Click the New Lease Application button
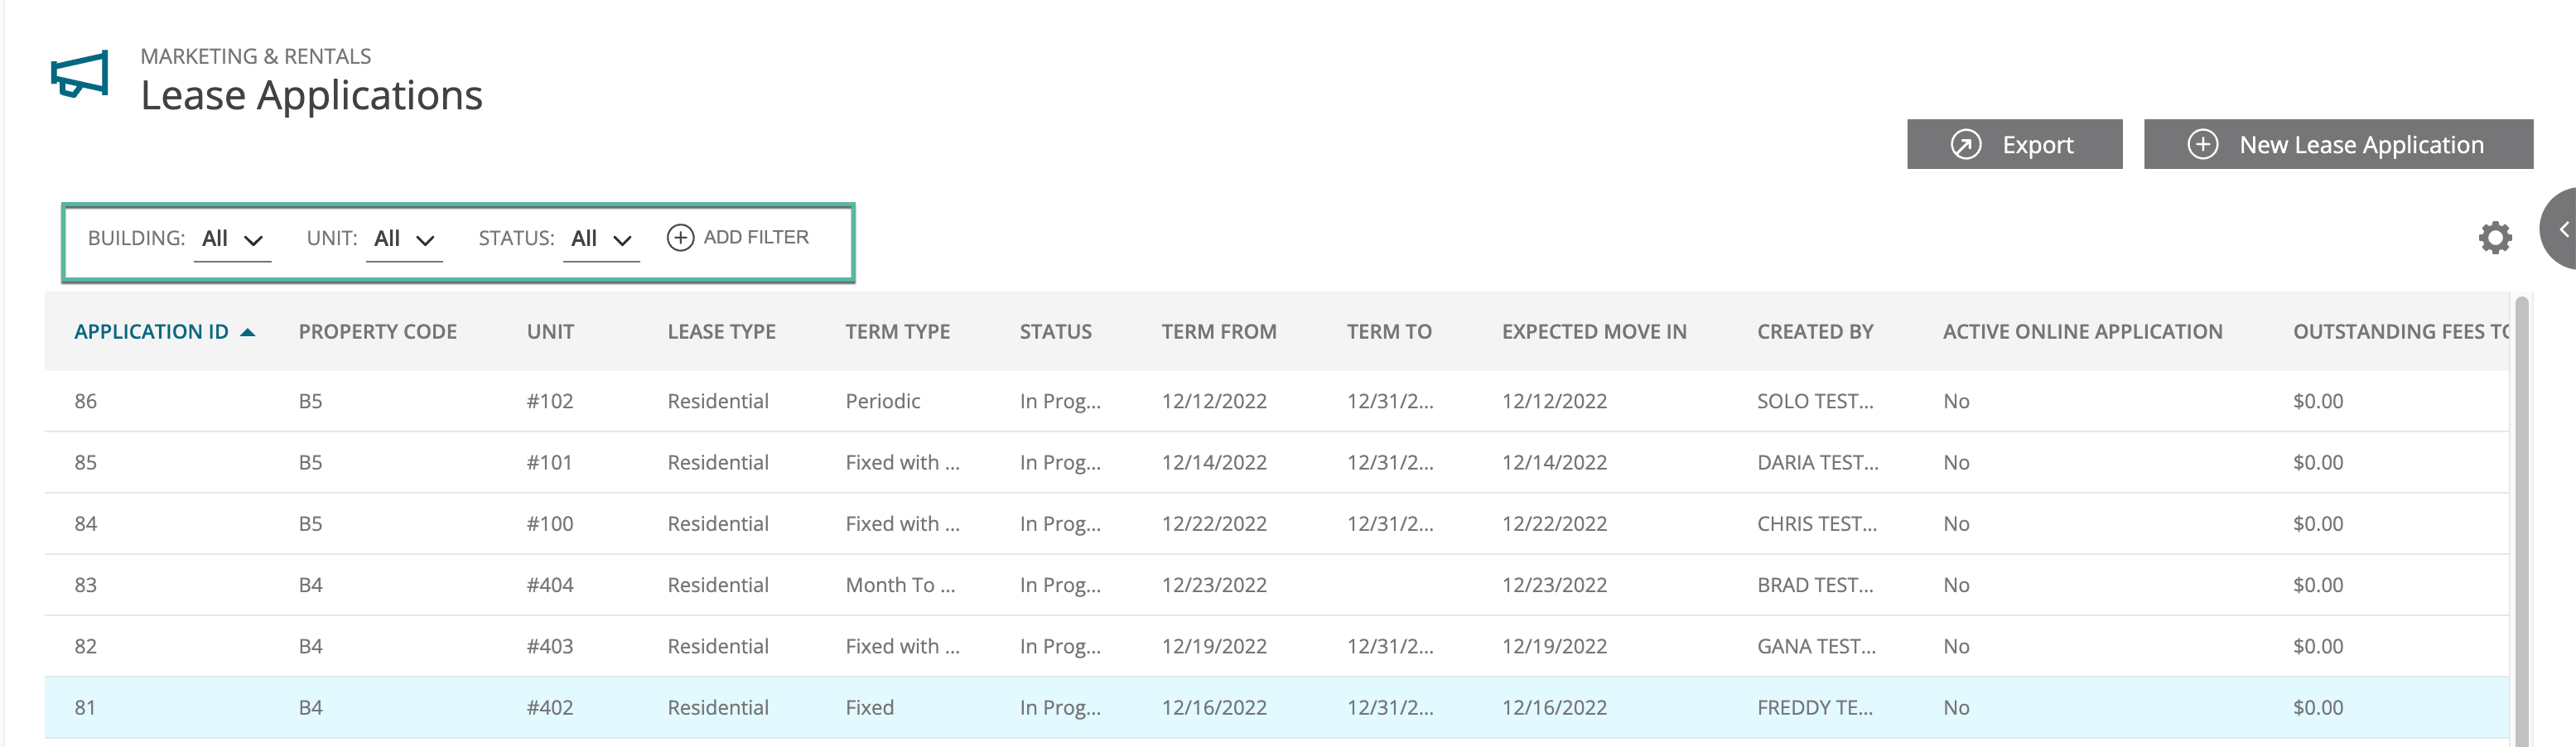The height and width of the screenshot is (747, 2576). click(x=2338, y=145)
